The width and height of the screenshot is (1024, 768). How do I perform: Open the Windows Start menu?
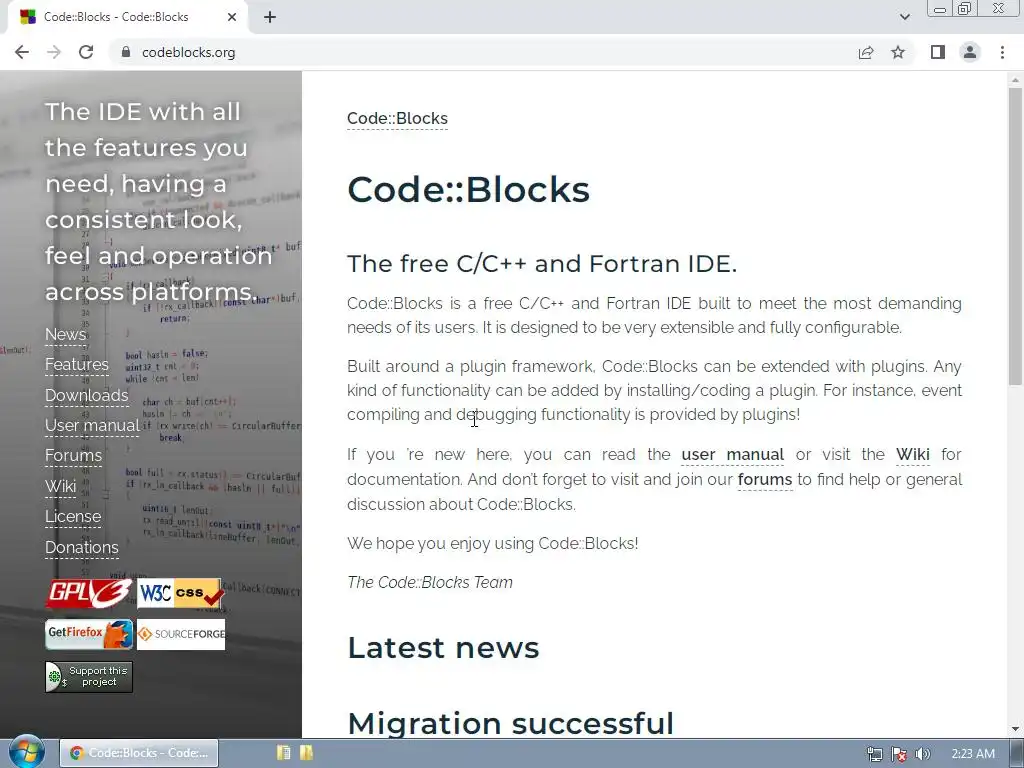[26, 752]
